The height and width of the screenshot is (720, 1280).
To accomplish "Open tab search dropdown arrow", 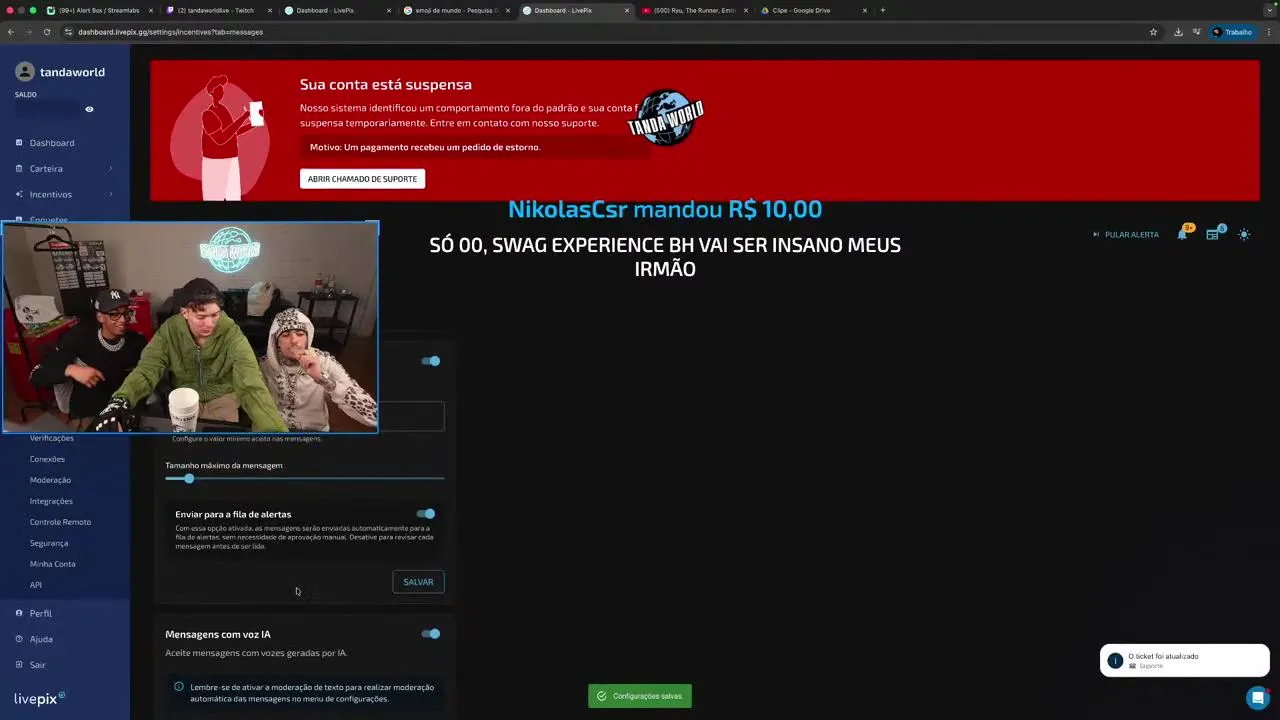I will click(1268, 10).
